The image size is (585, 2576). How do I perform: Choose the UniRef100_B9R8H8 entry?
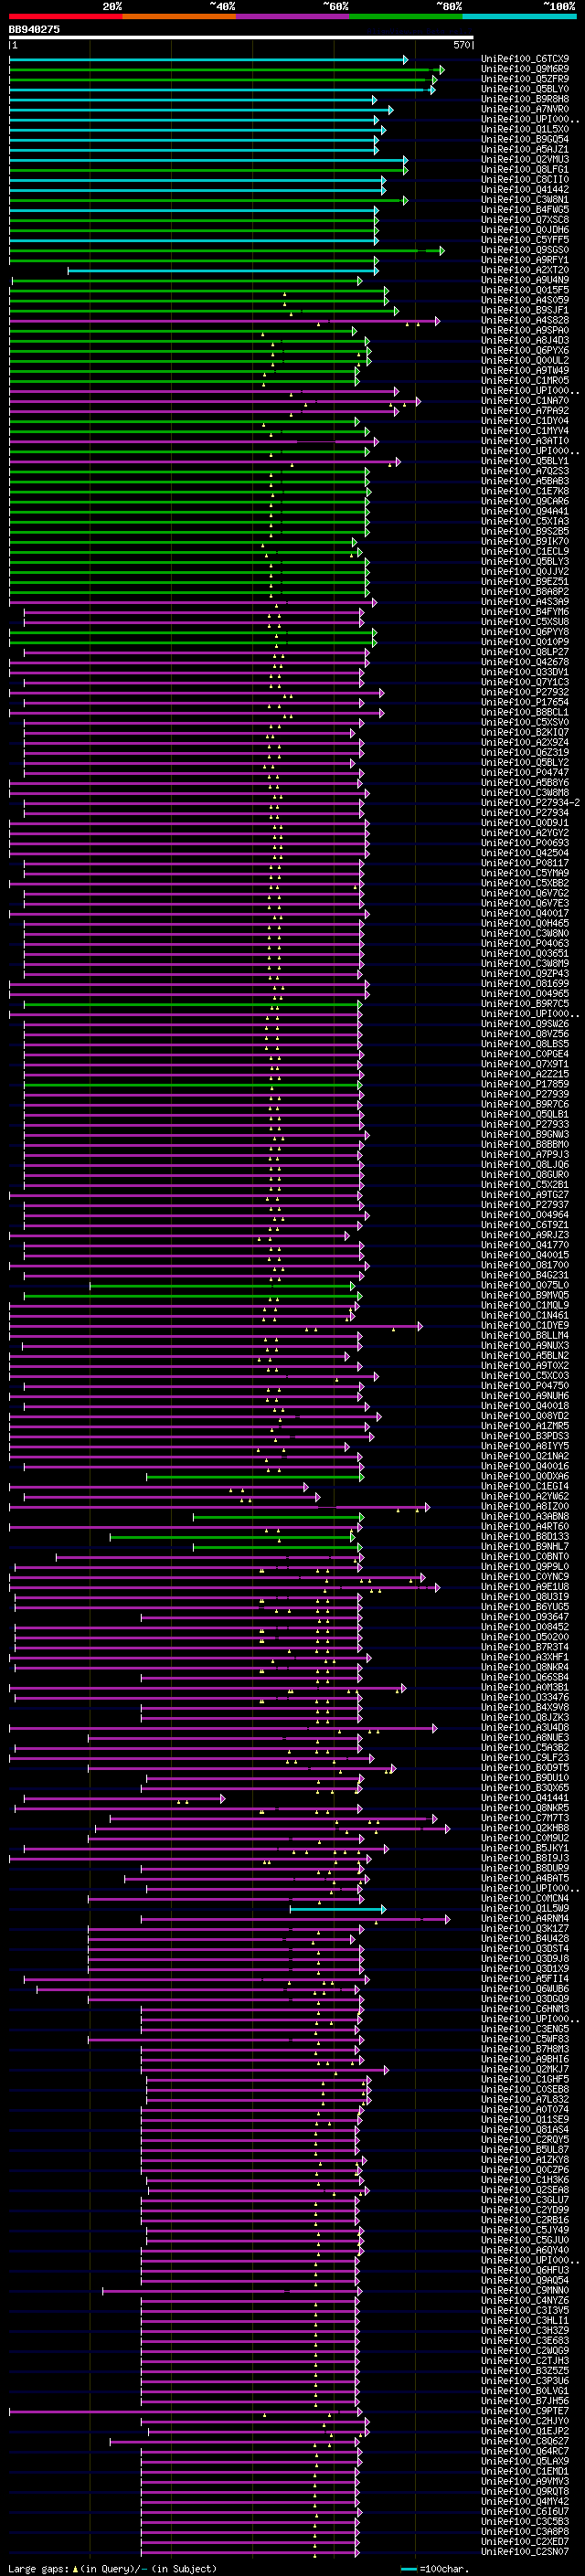pyautogui.click(x=525, y=100)
